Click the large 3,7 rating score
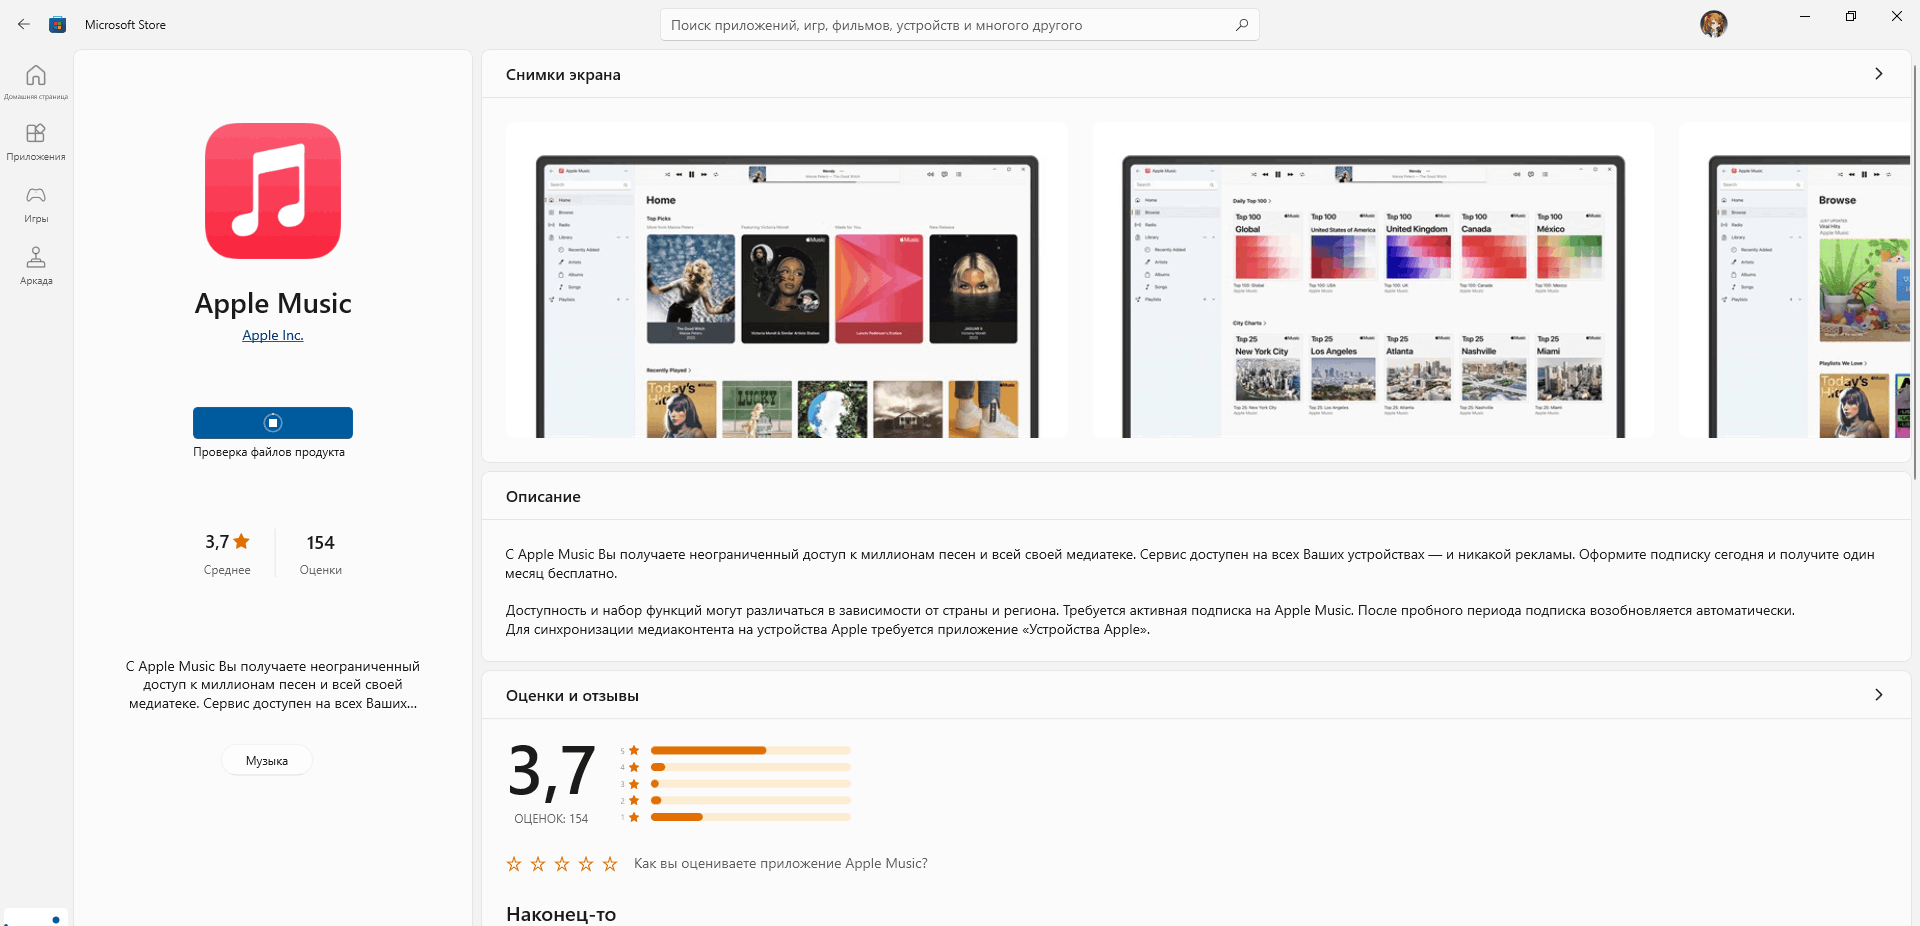 (x=551, y=772)
